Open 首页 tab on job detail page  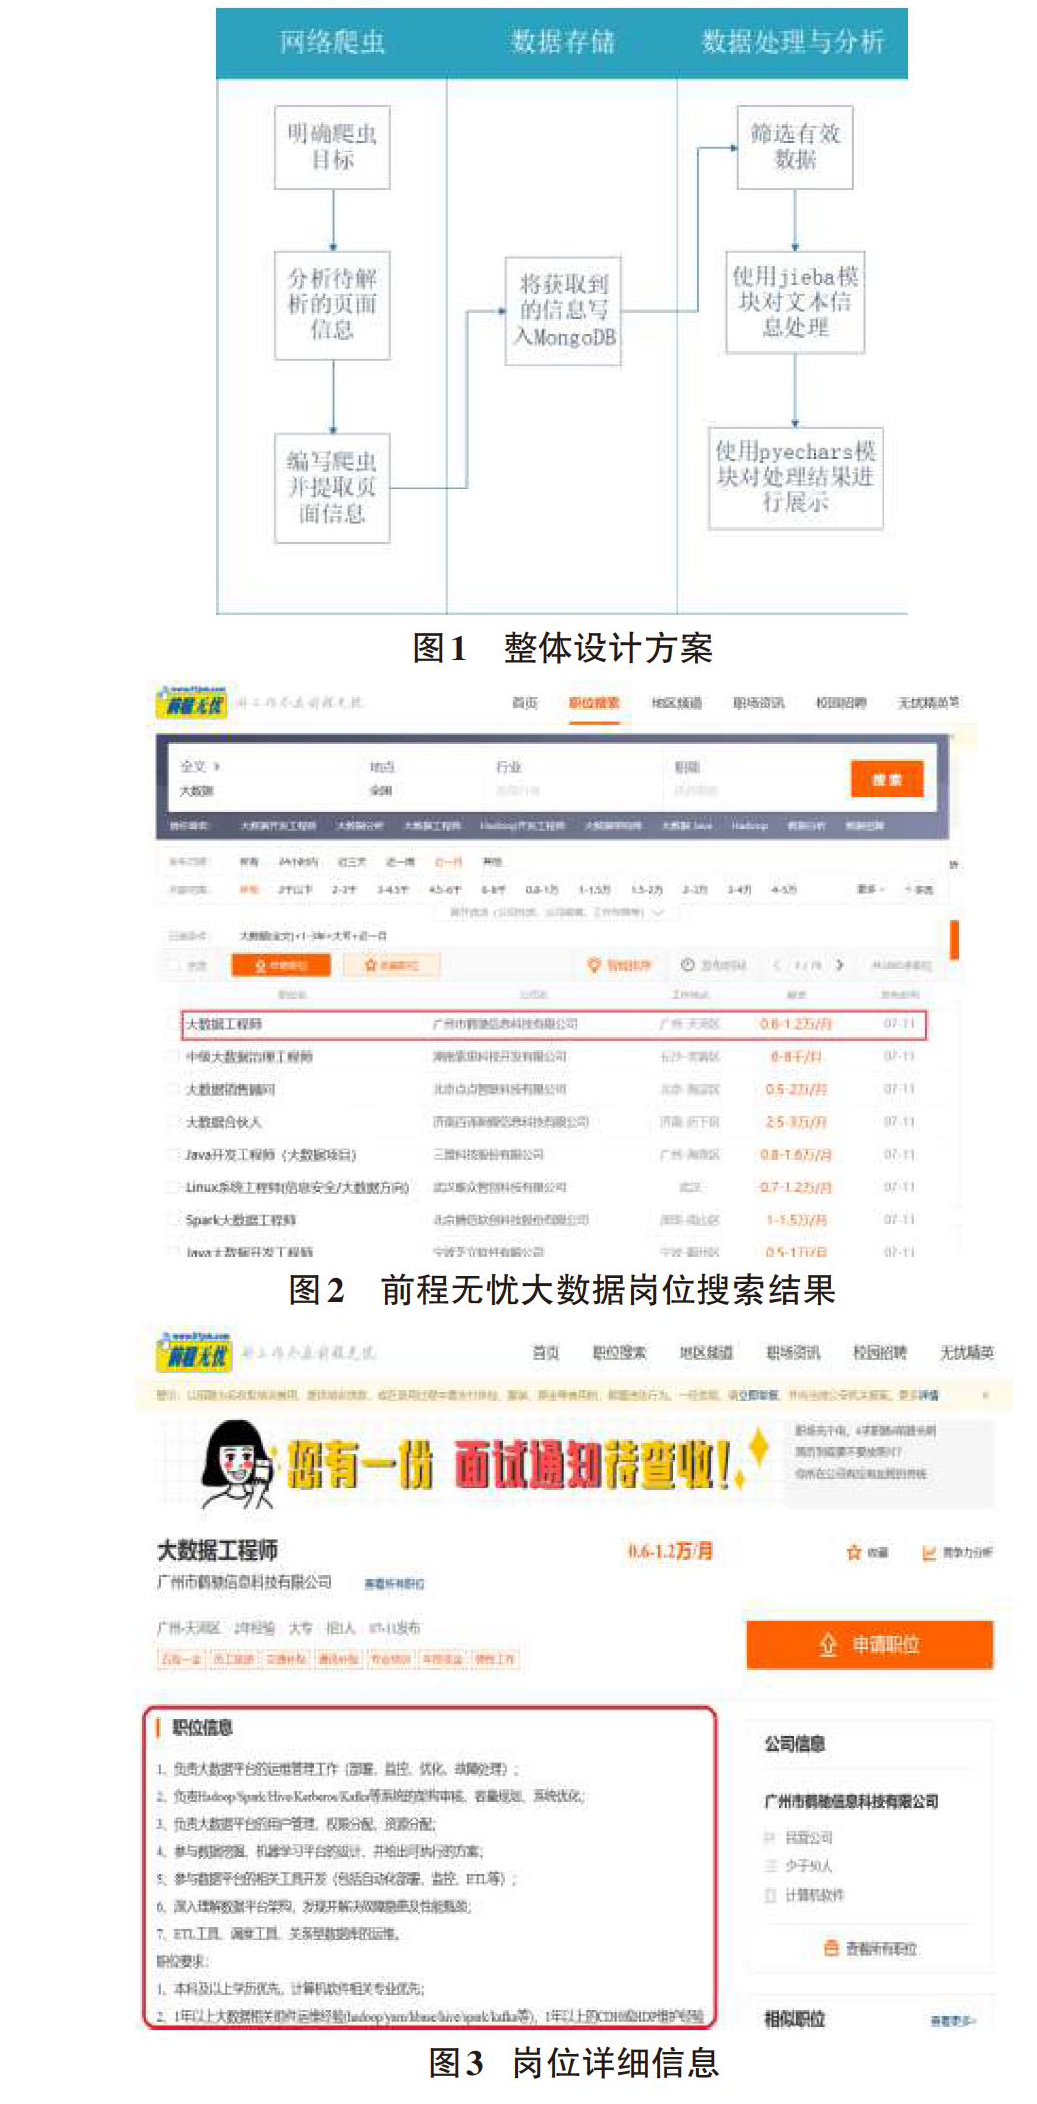click(546, 1352)
